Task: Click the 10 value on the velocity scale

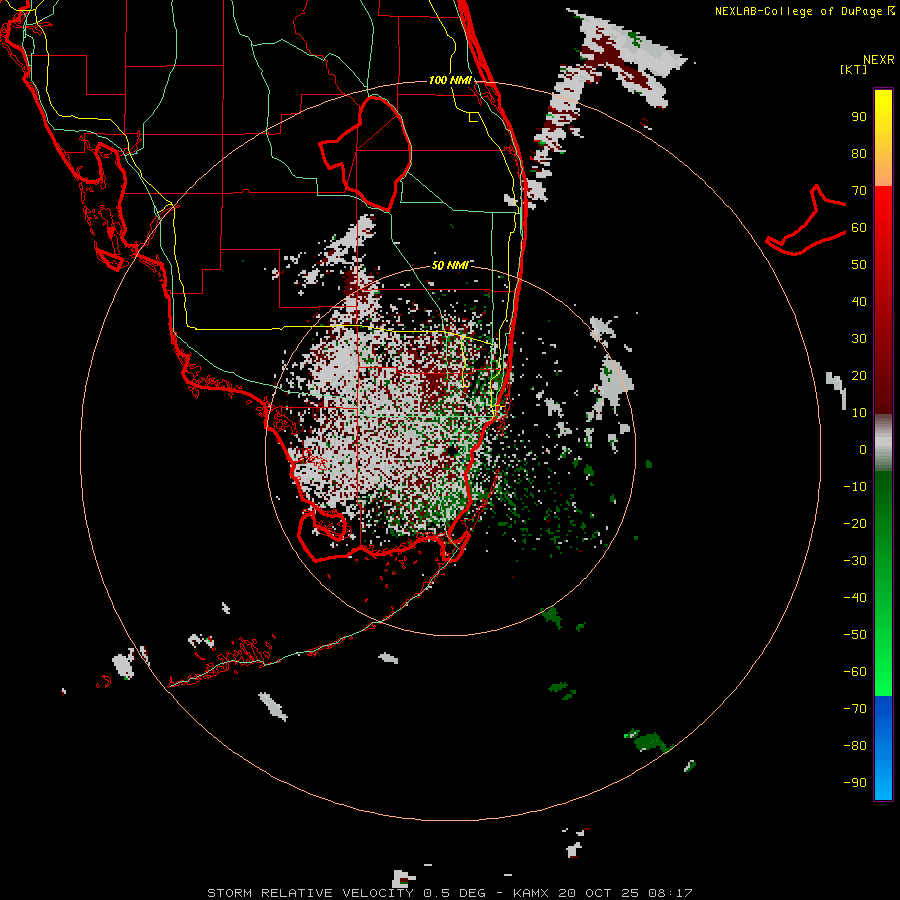Action: [x=859, y=413]
